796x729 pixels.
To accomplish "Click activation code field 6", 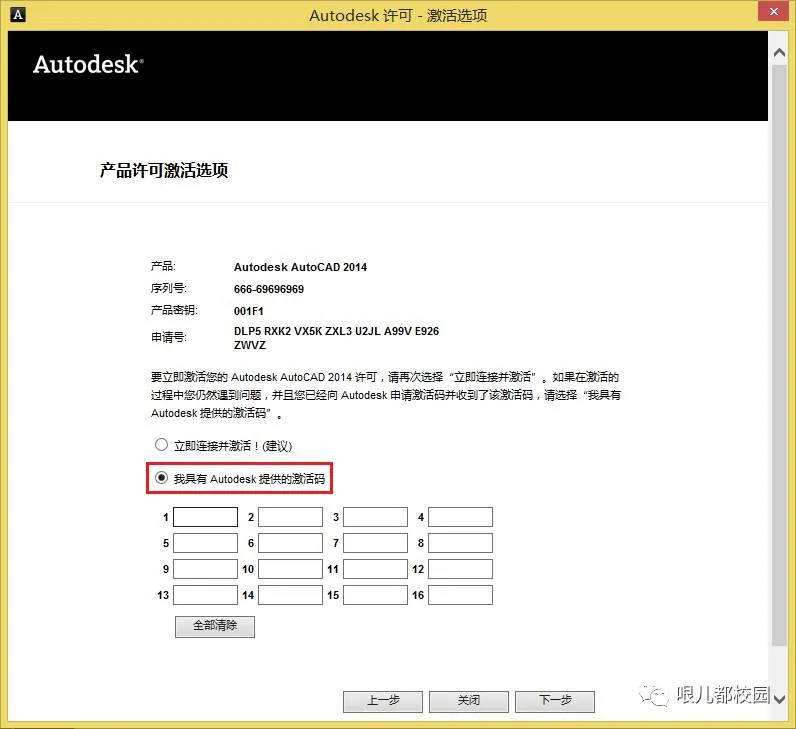I will [x=290, y=543].
